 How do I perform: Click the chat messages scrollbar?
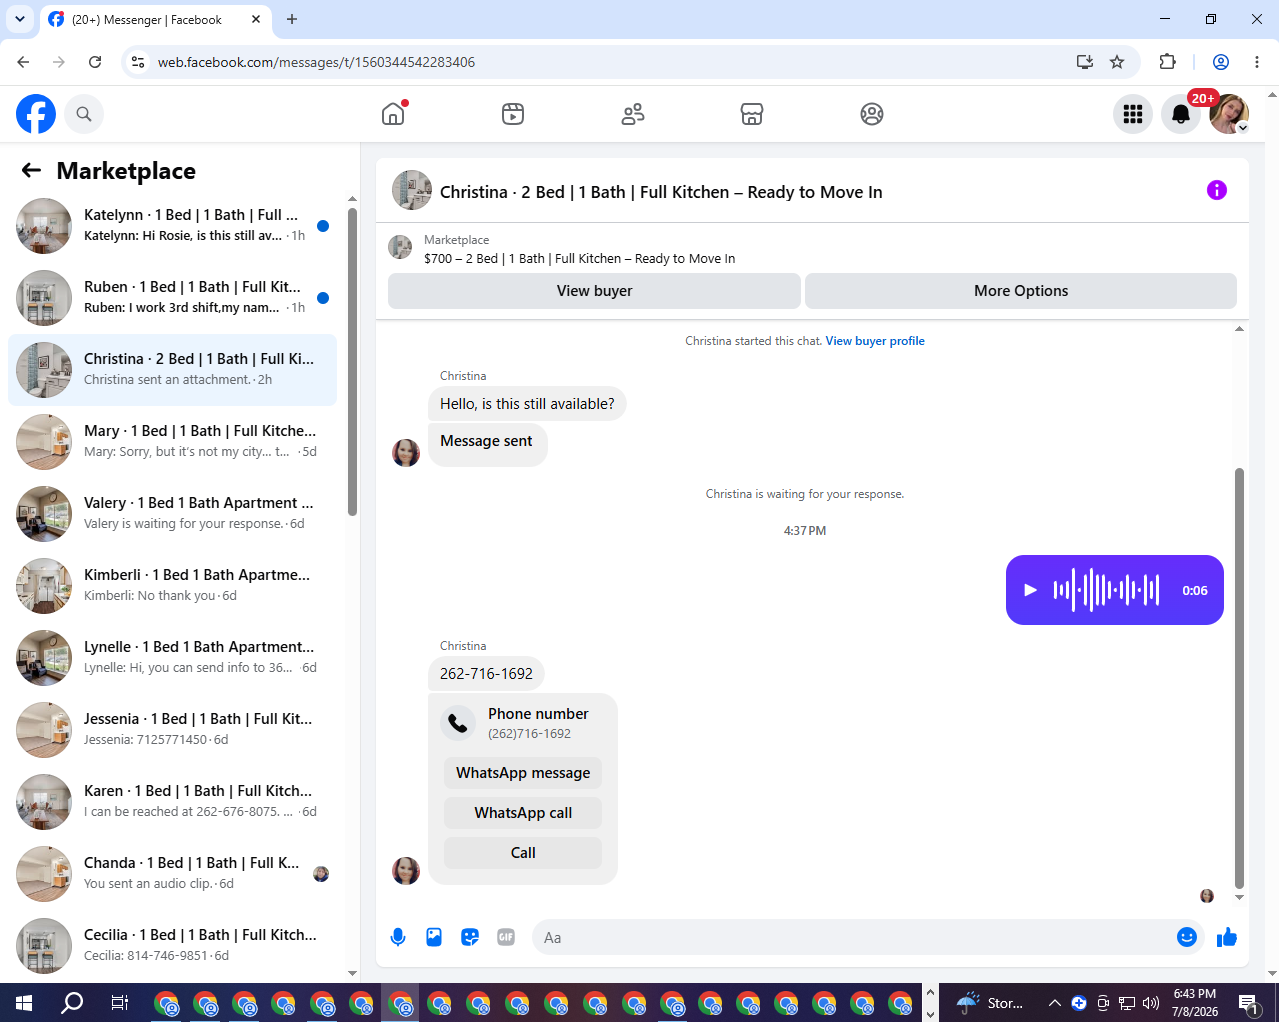(x=1239, y=678)
